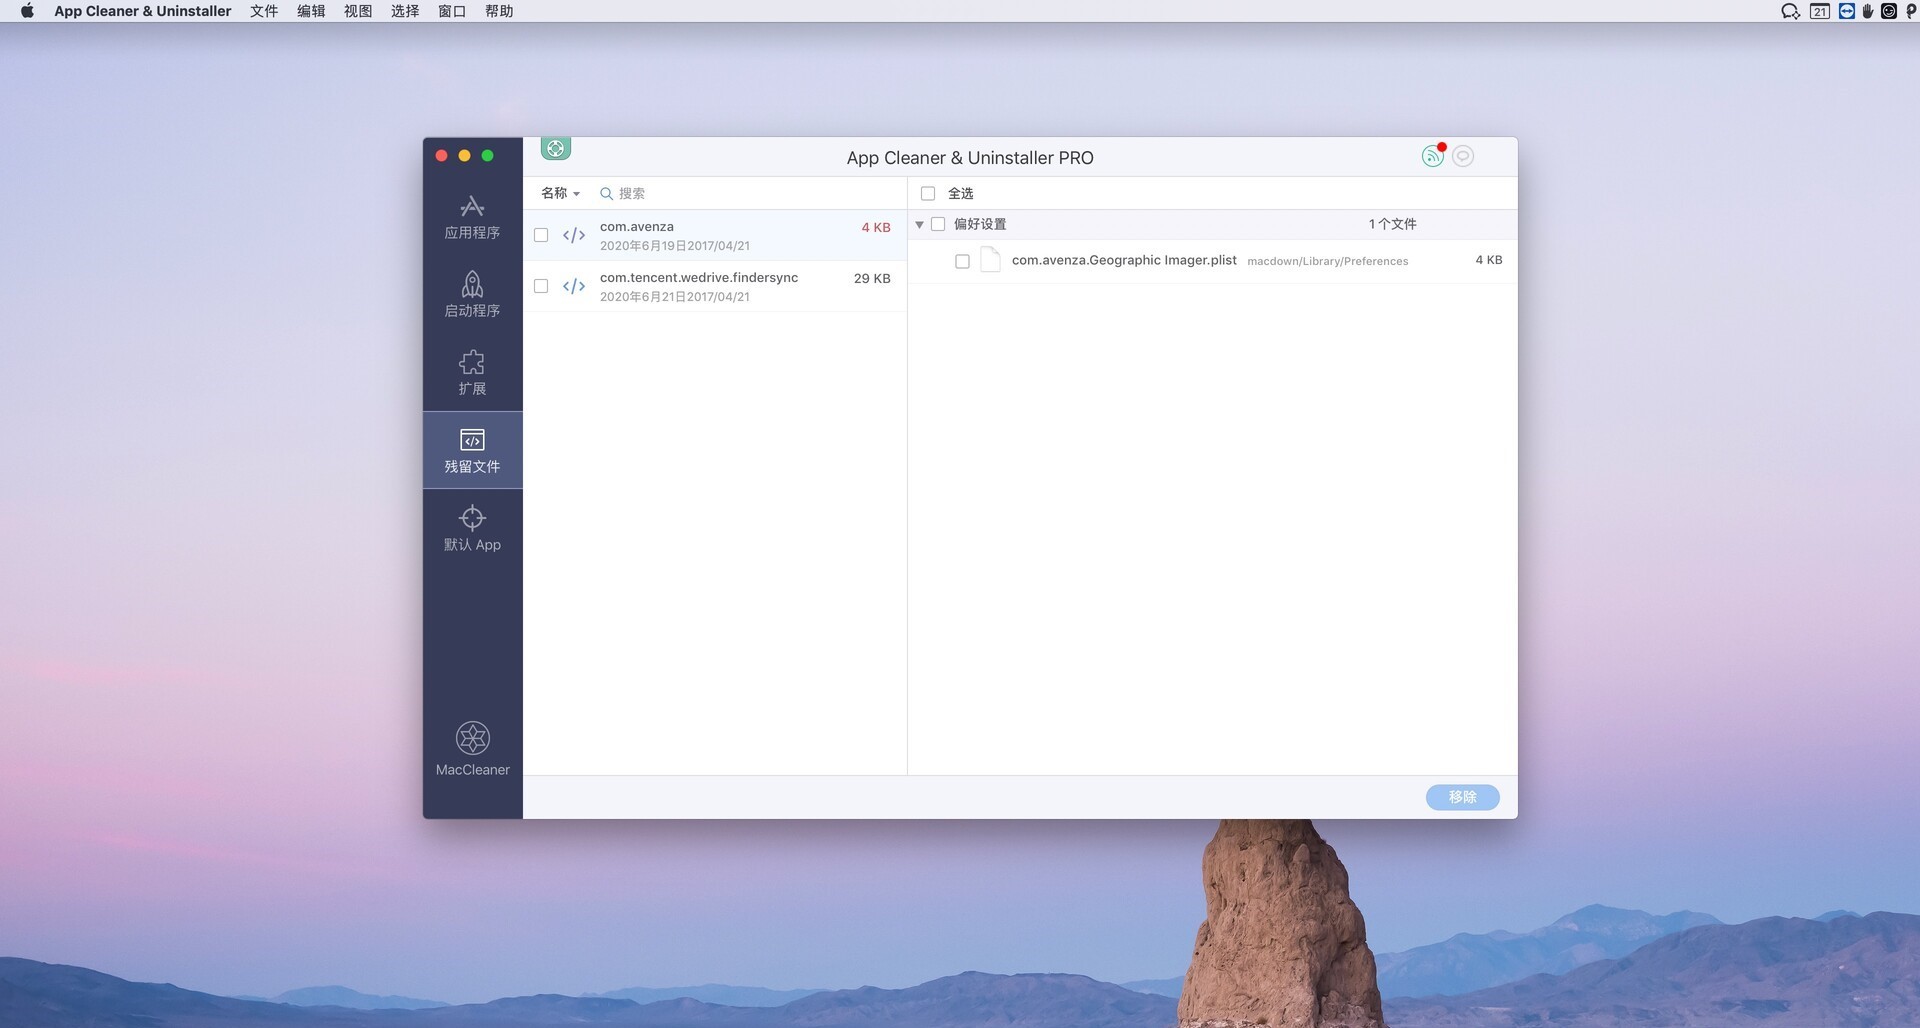Click the com.avenza.Geographic Imager.plist file name
1920x1028 pixels.
[x=1124, y=260]
